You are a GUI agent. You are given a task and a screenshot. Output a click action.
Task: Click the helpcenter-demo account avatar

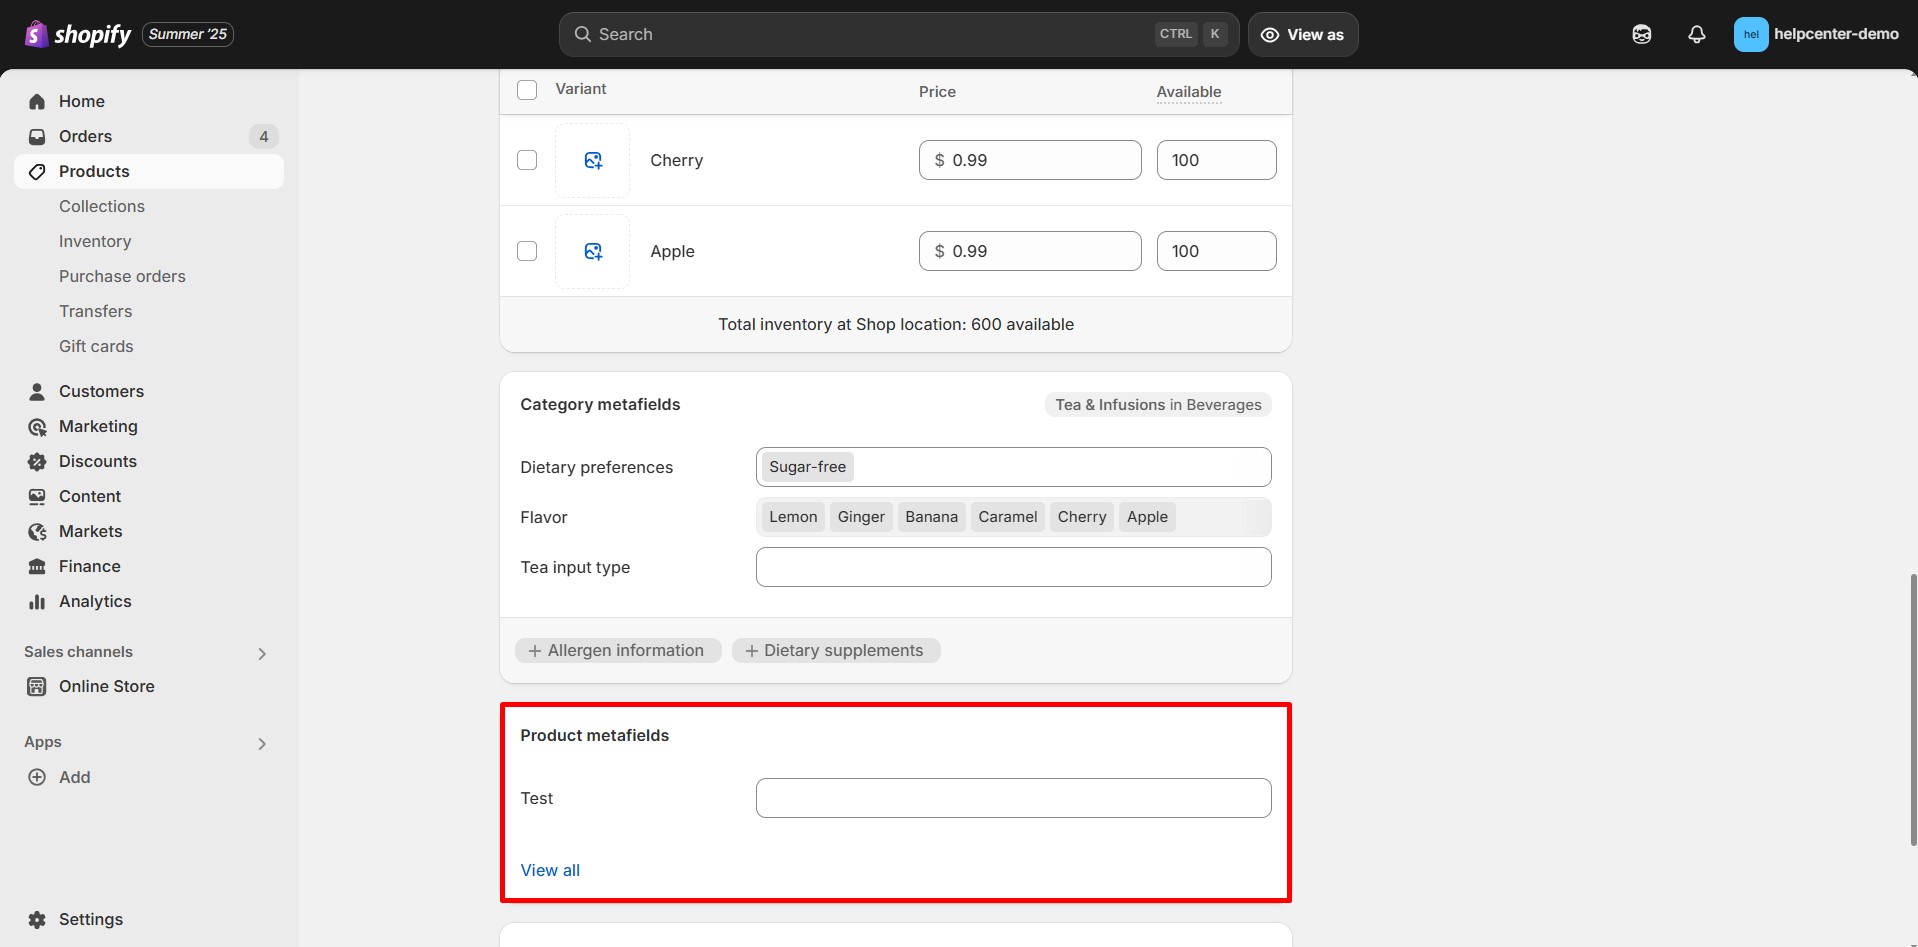point(1750,34)
